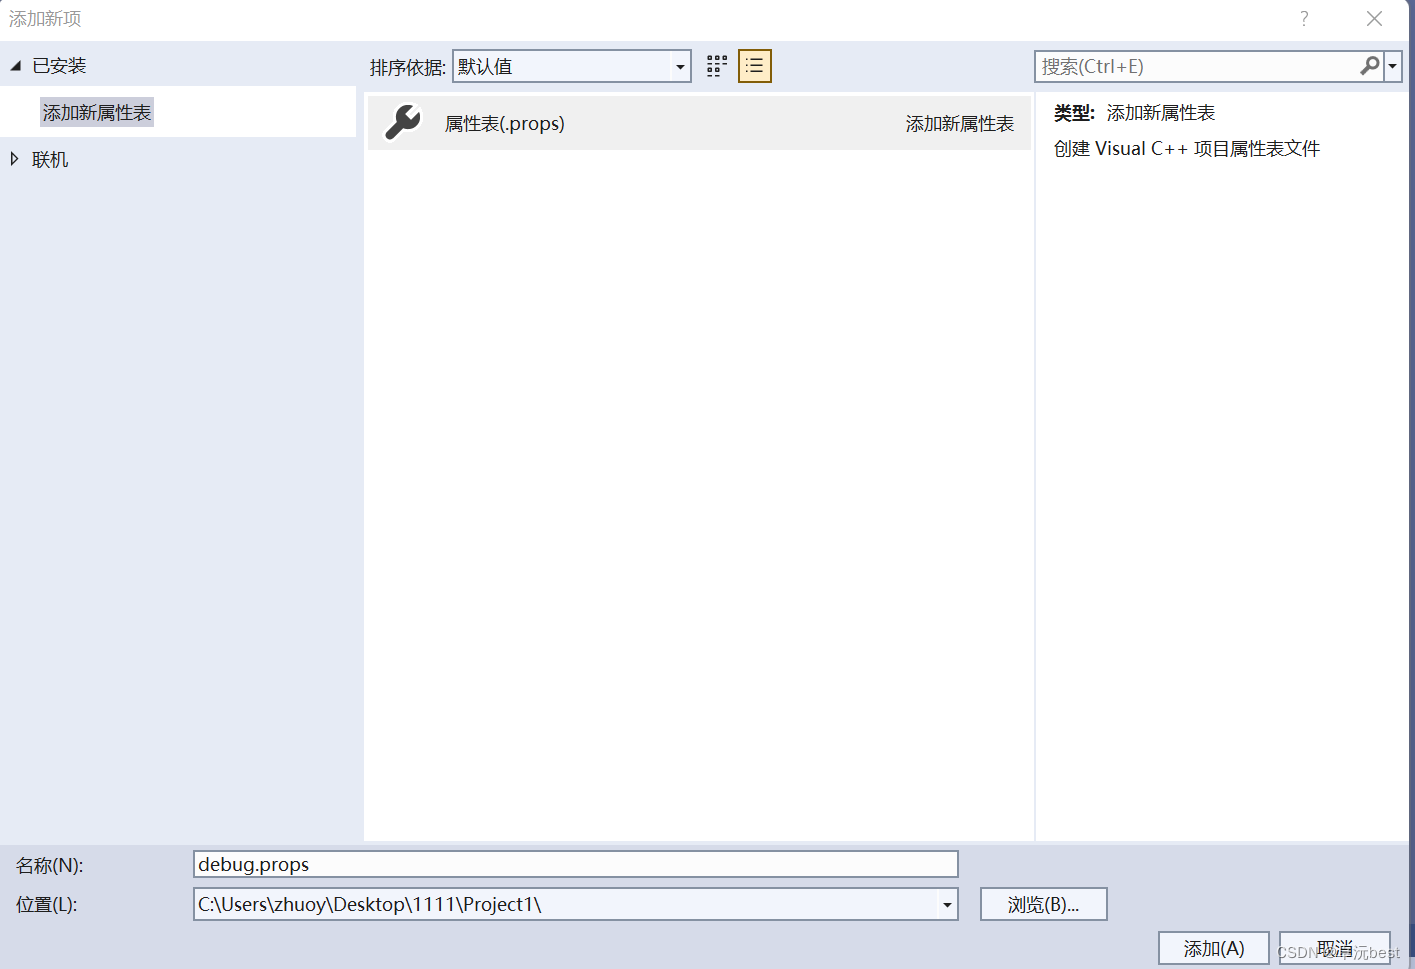Image resolution: width=1415 pixels, height=969 pixels.
Task: Click the help question mark icon
Action: point(1303,18)
